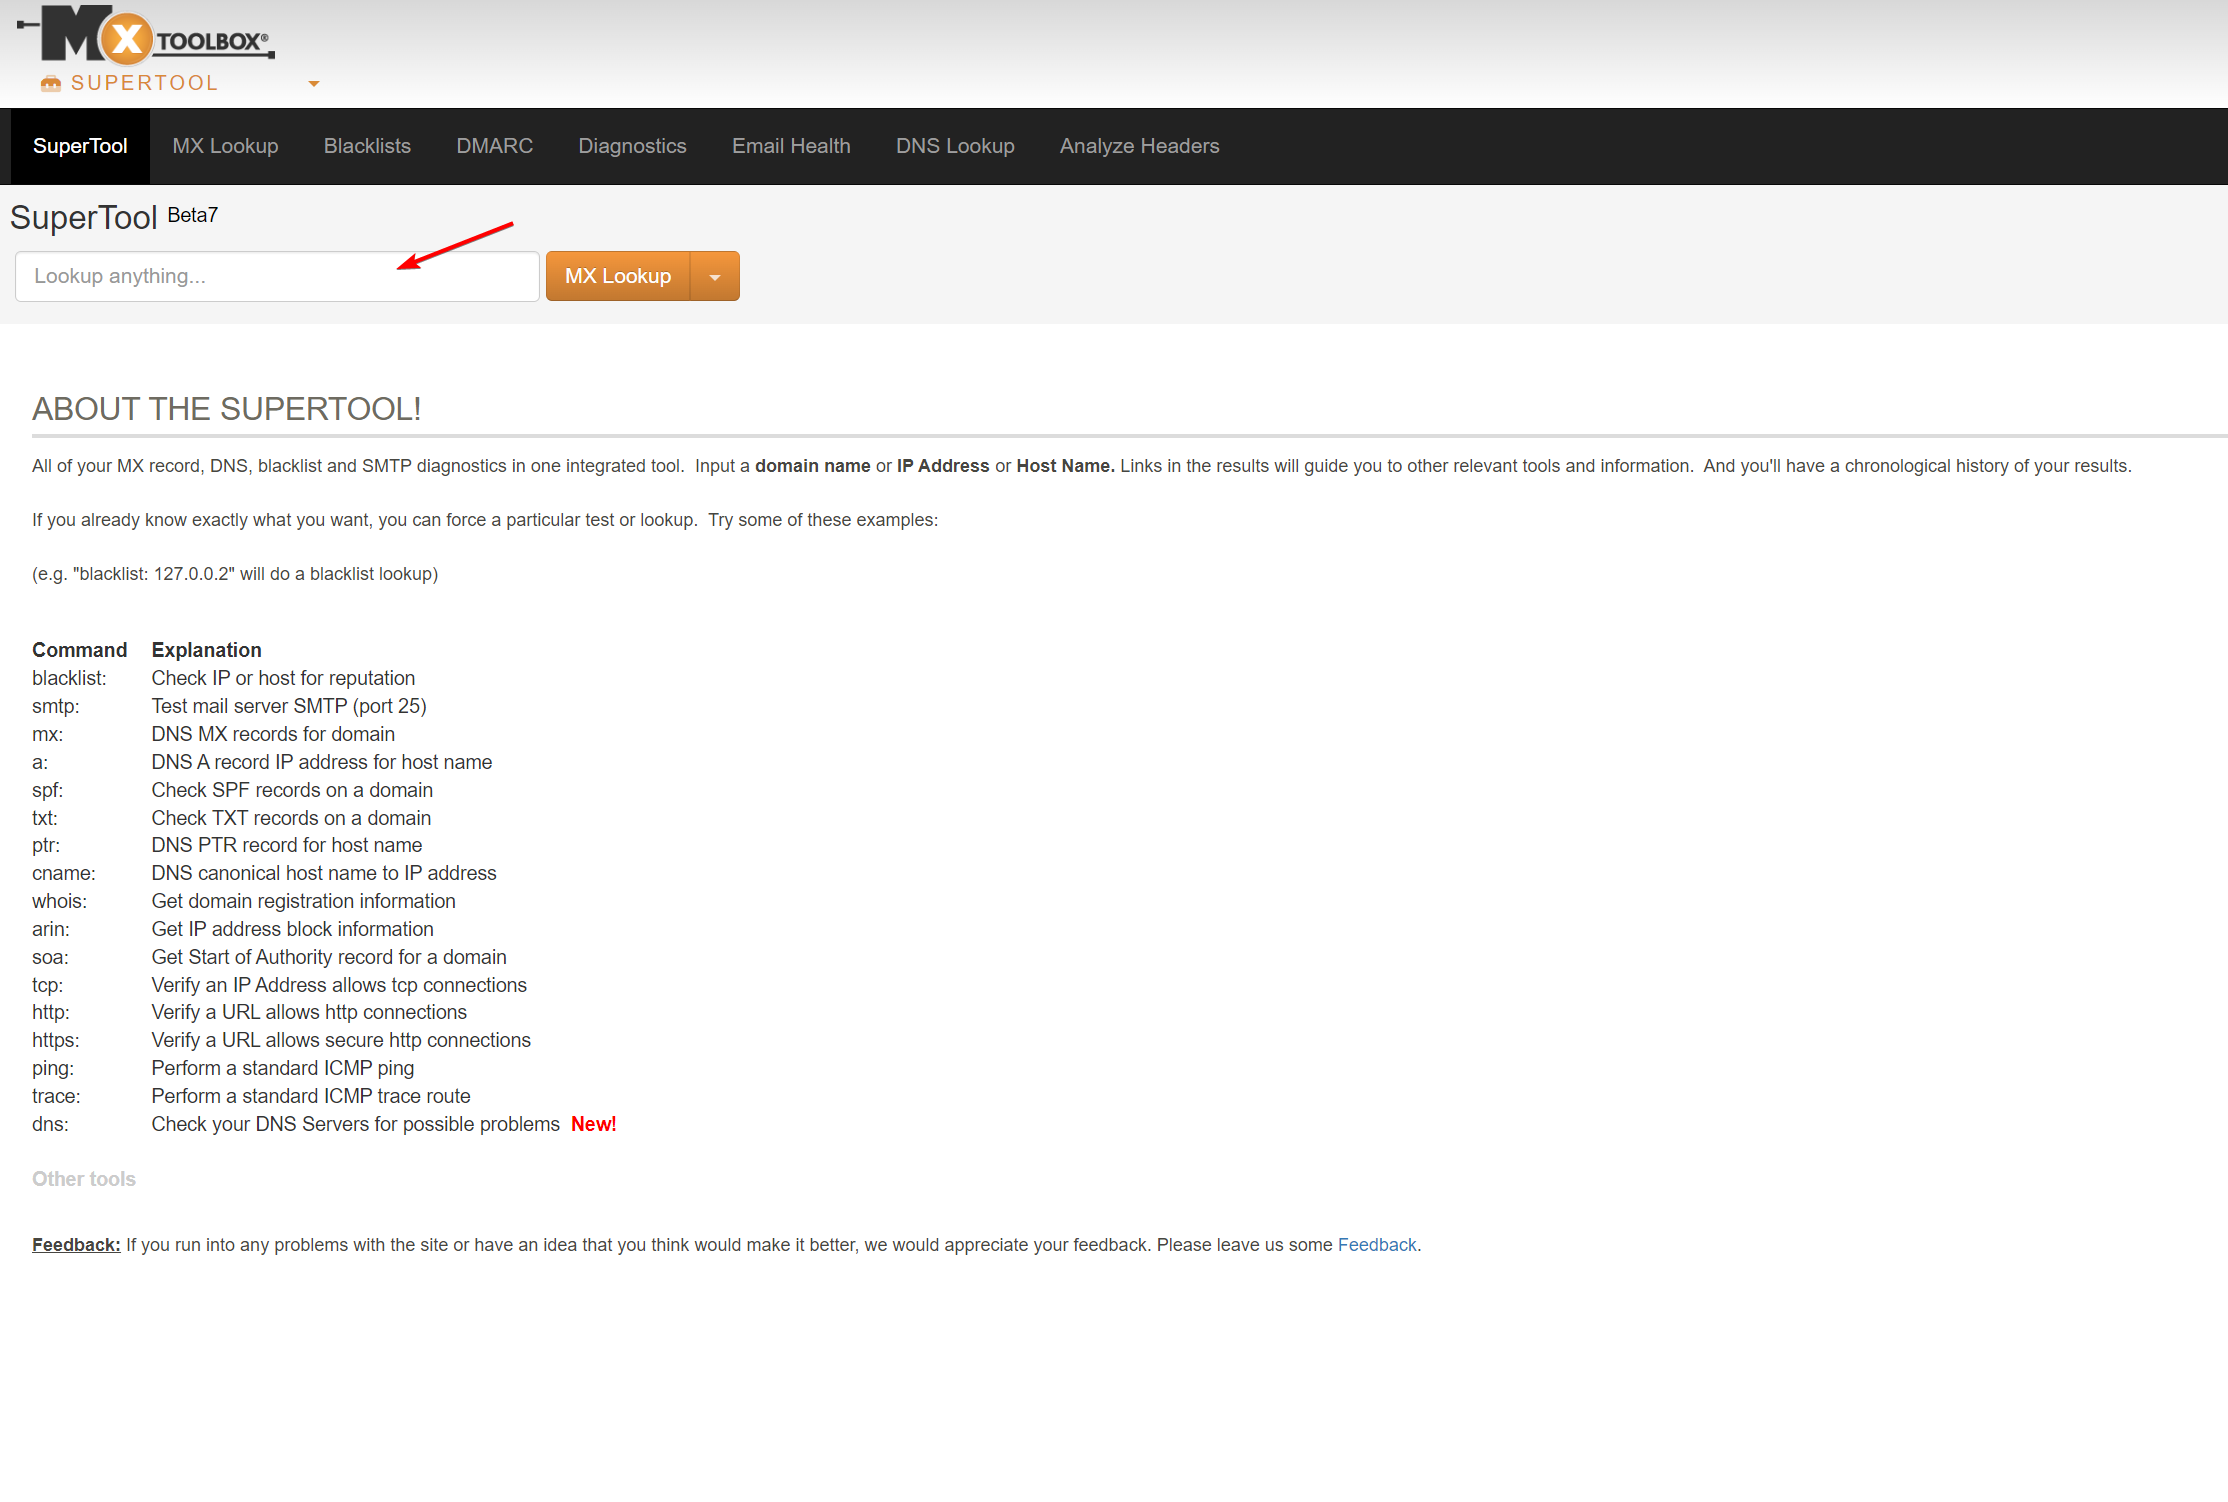
Task: Click the red New! label
Action: (594, 1124)
